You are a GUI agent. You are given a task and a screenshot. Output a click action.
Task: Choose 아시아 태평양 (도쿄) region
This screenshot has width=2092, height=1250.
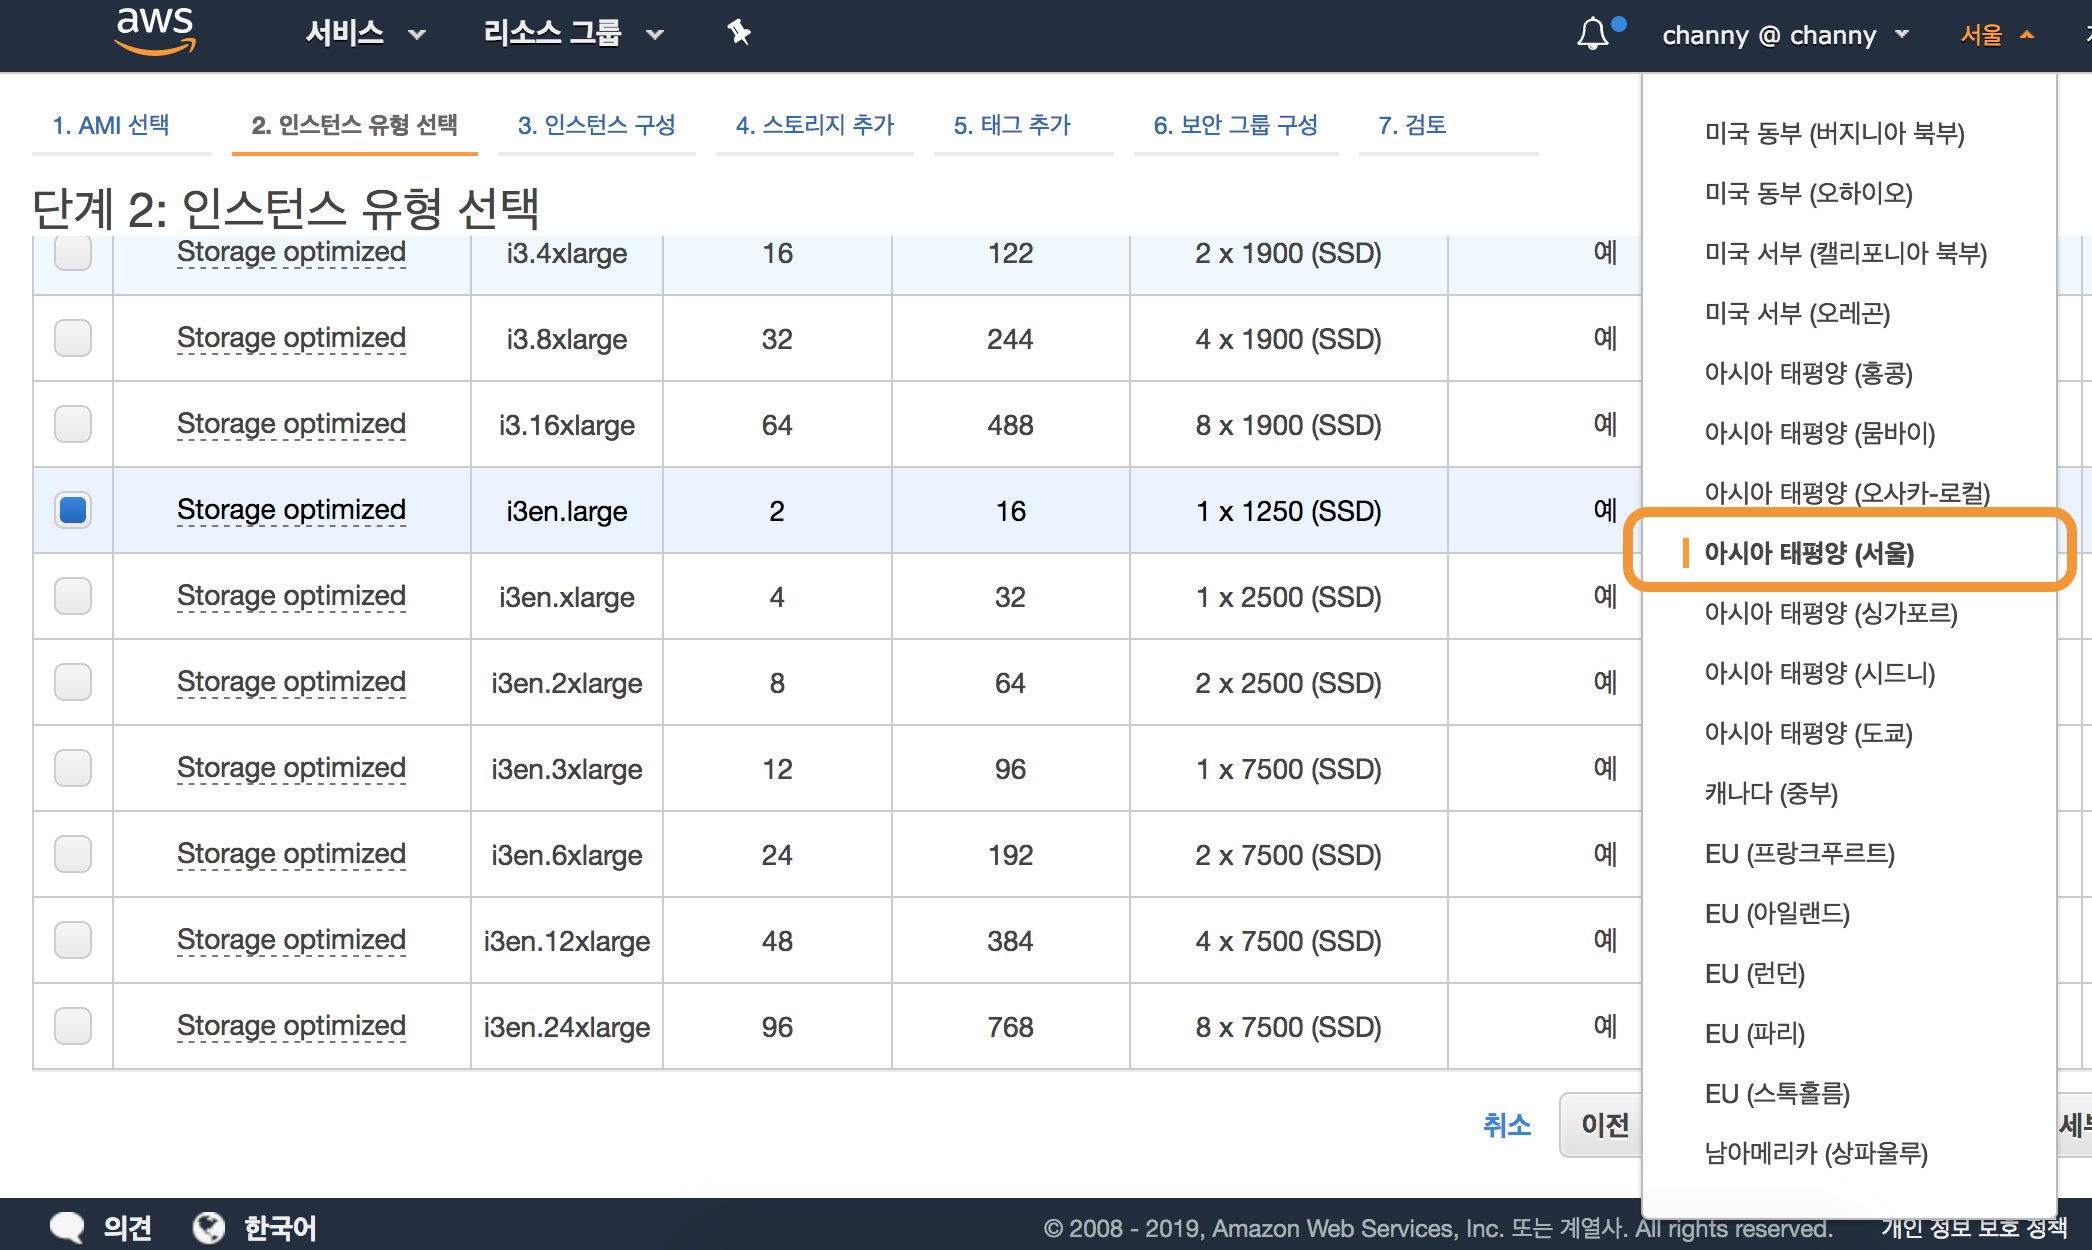click(x=1808, y=733)
